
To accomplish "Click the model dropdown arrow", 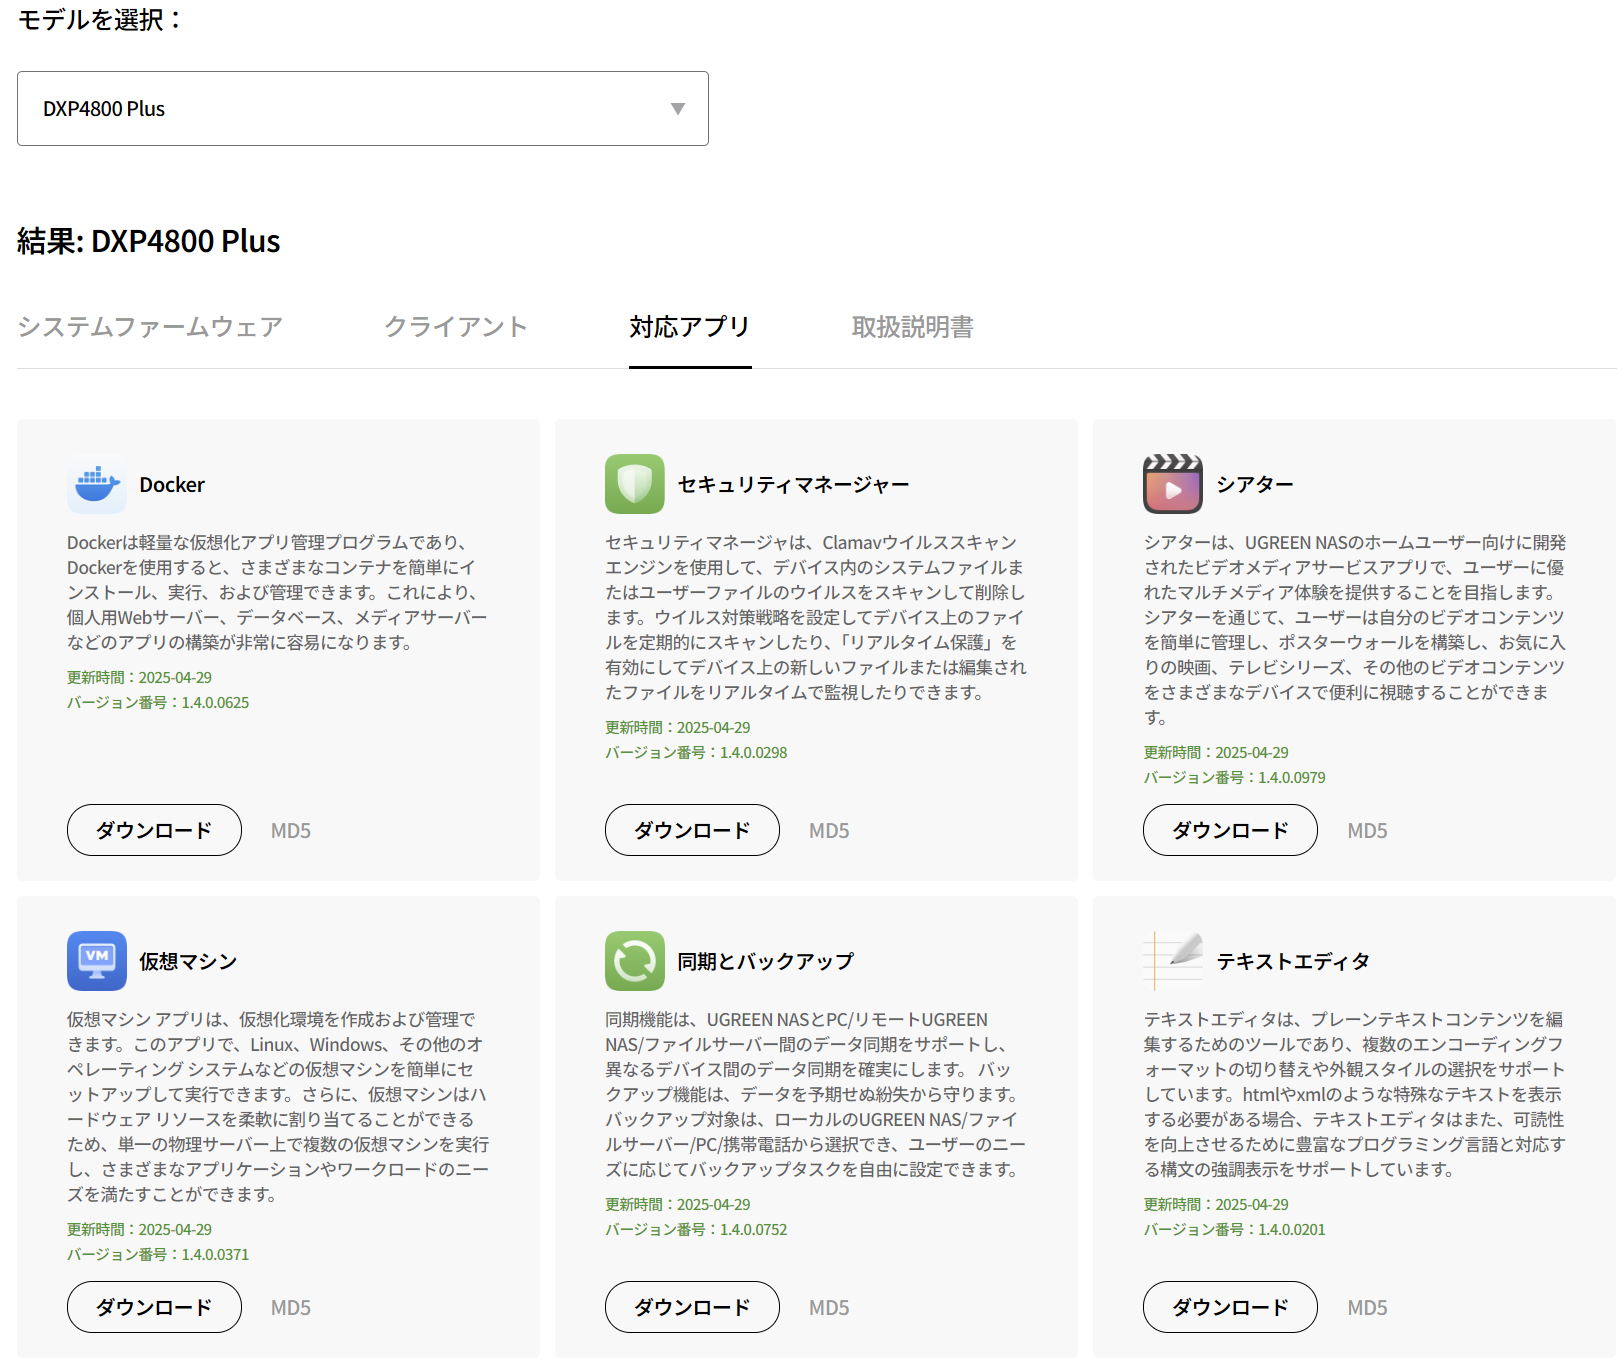I will coord(678,109).
